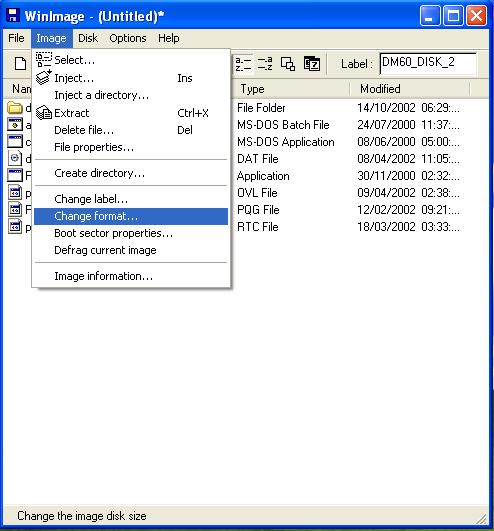Click the sort ascending a-z toolbar icon
Viewport: 494px width, 531px height.
243,64
